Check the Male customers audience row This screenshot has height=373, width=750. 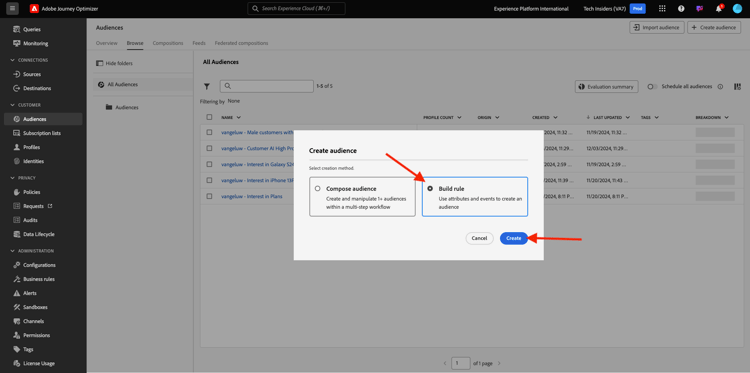click(210, 132)
